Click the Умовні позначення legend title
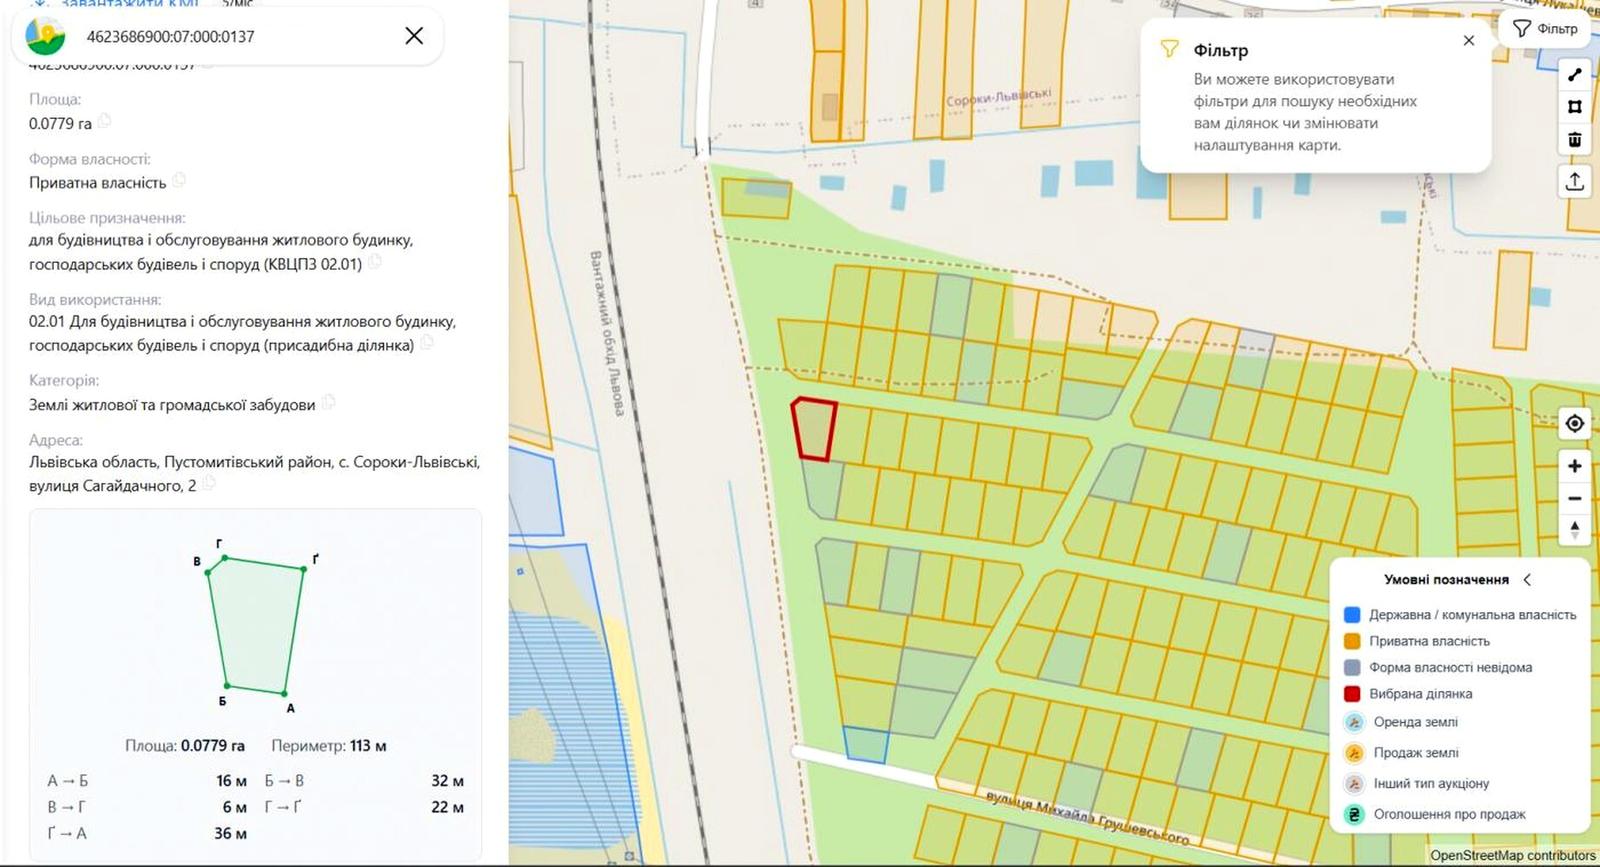This screenshot has height=867, width=1600. click(x=1446, y=579)
